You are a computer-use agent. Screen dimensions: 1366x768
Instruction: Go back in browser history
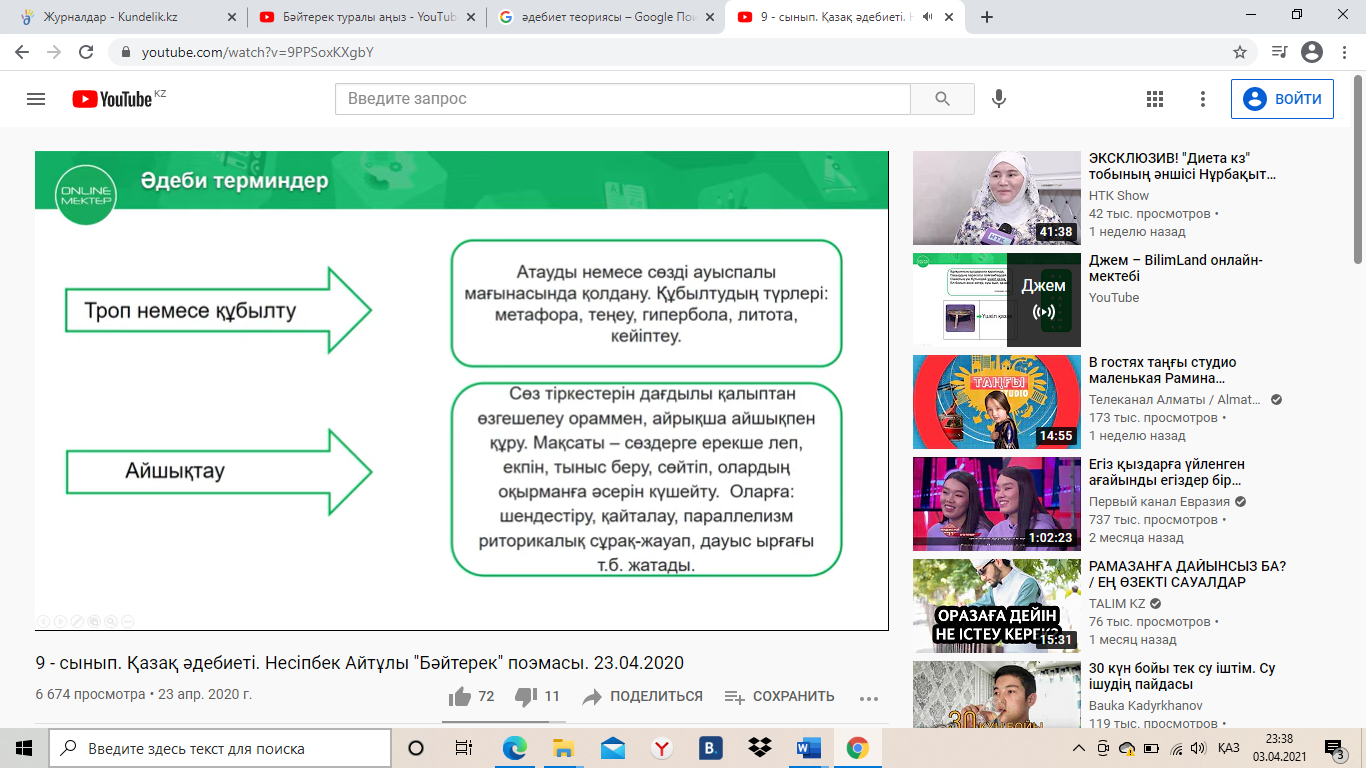pyautogui.click(x=24, y=52)
